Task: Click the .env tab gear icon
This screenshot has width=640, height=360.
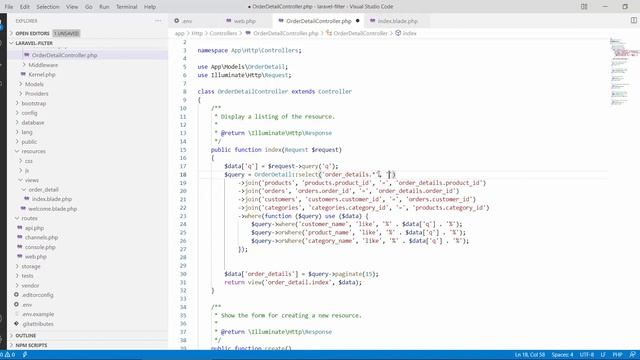Action: pos(177,21)
